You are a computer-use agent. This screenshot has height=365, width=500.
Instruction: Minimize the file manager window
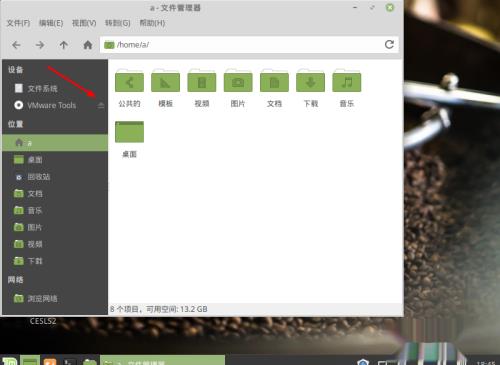355,7
